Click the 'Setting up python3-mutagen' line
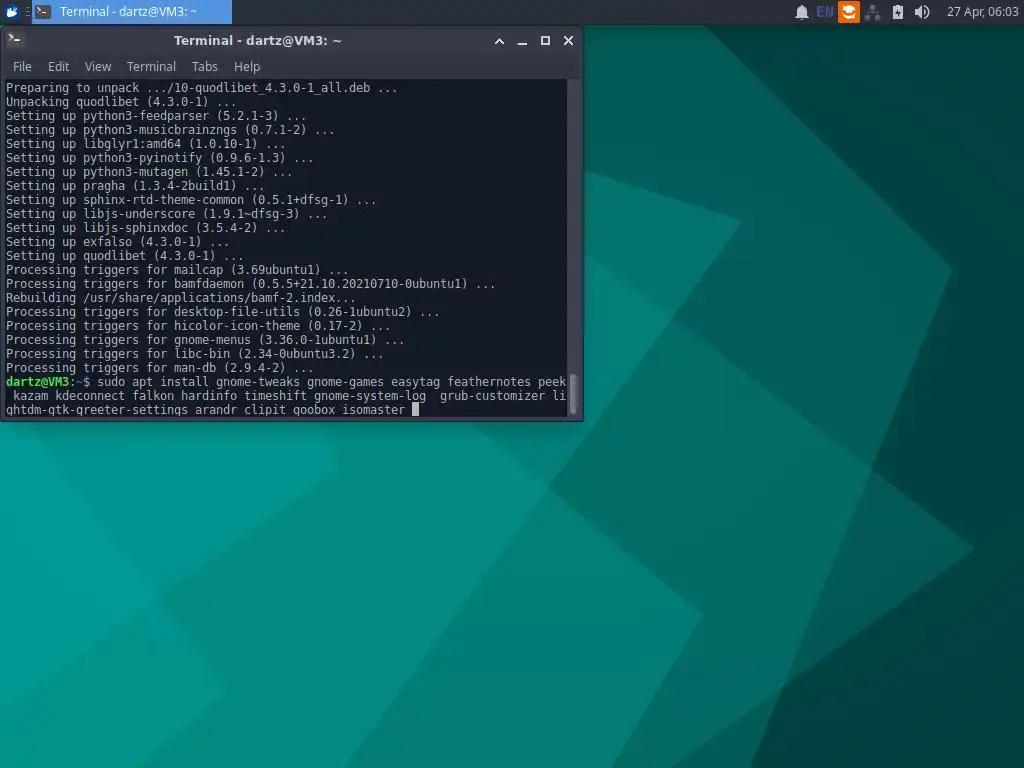This screenshot has width=1024, height=768. click(x=149, y=172)
